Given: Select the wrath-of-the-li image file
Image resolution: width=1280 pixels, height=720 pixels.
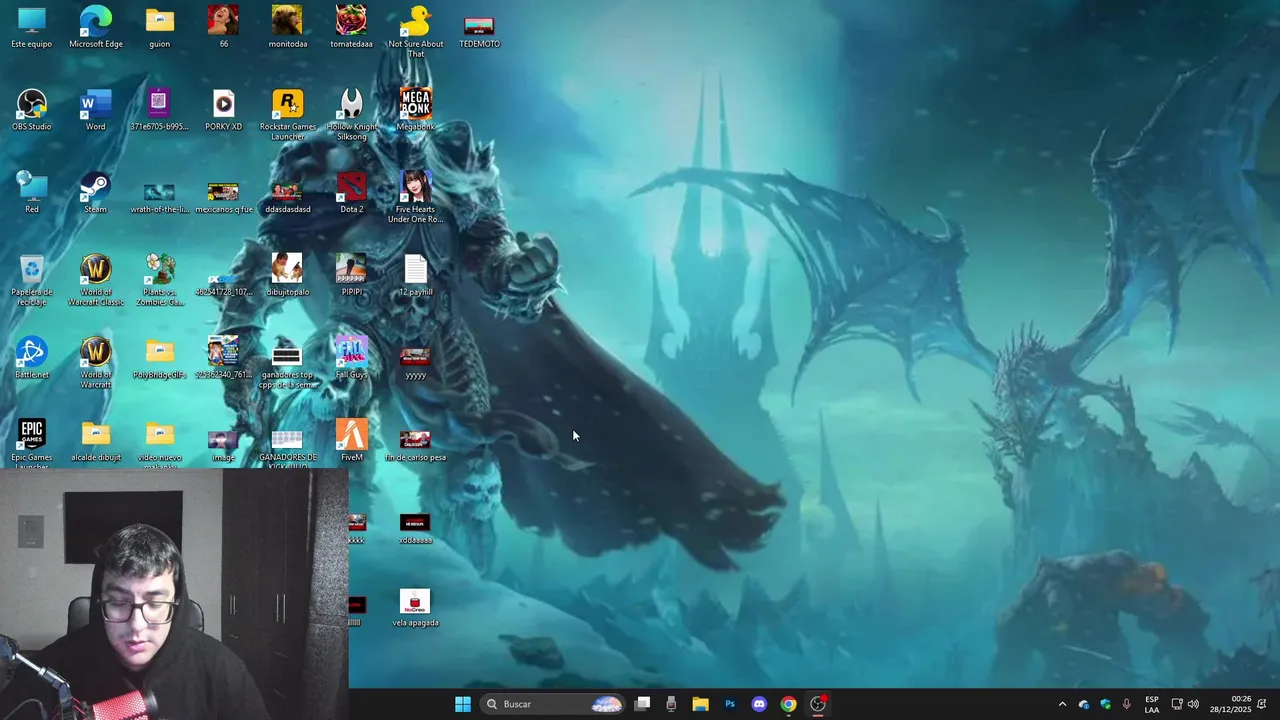Looking at the screenshot, I should tap(159, 197).
